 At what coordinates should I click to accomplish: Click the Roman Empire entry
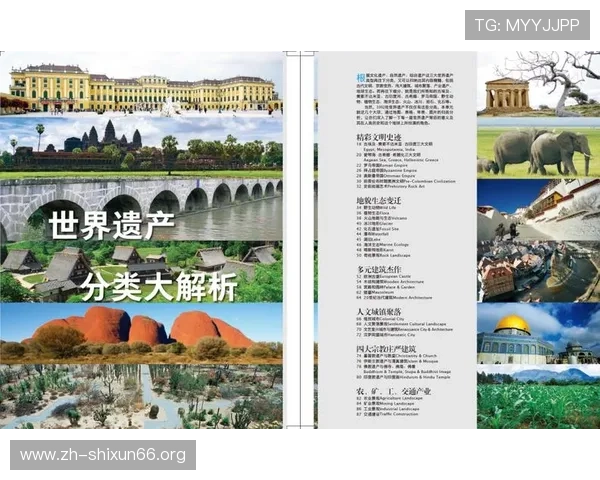382,165
